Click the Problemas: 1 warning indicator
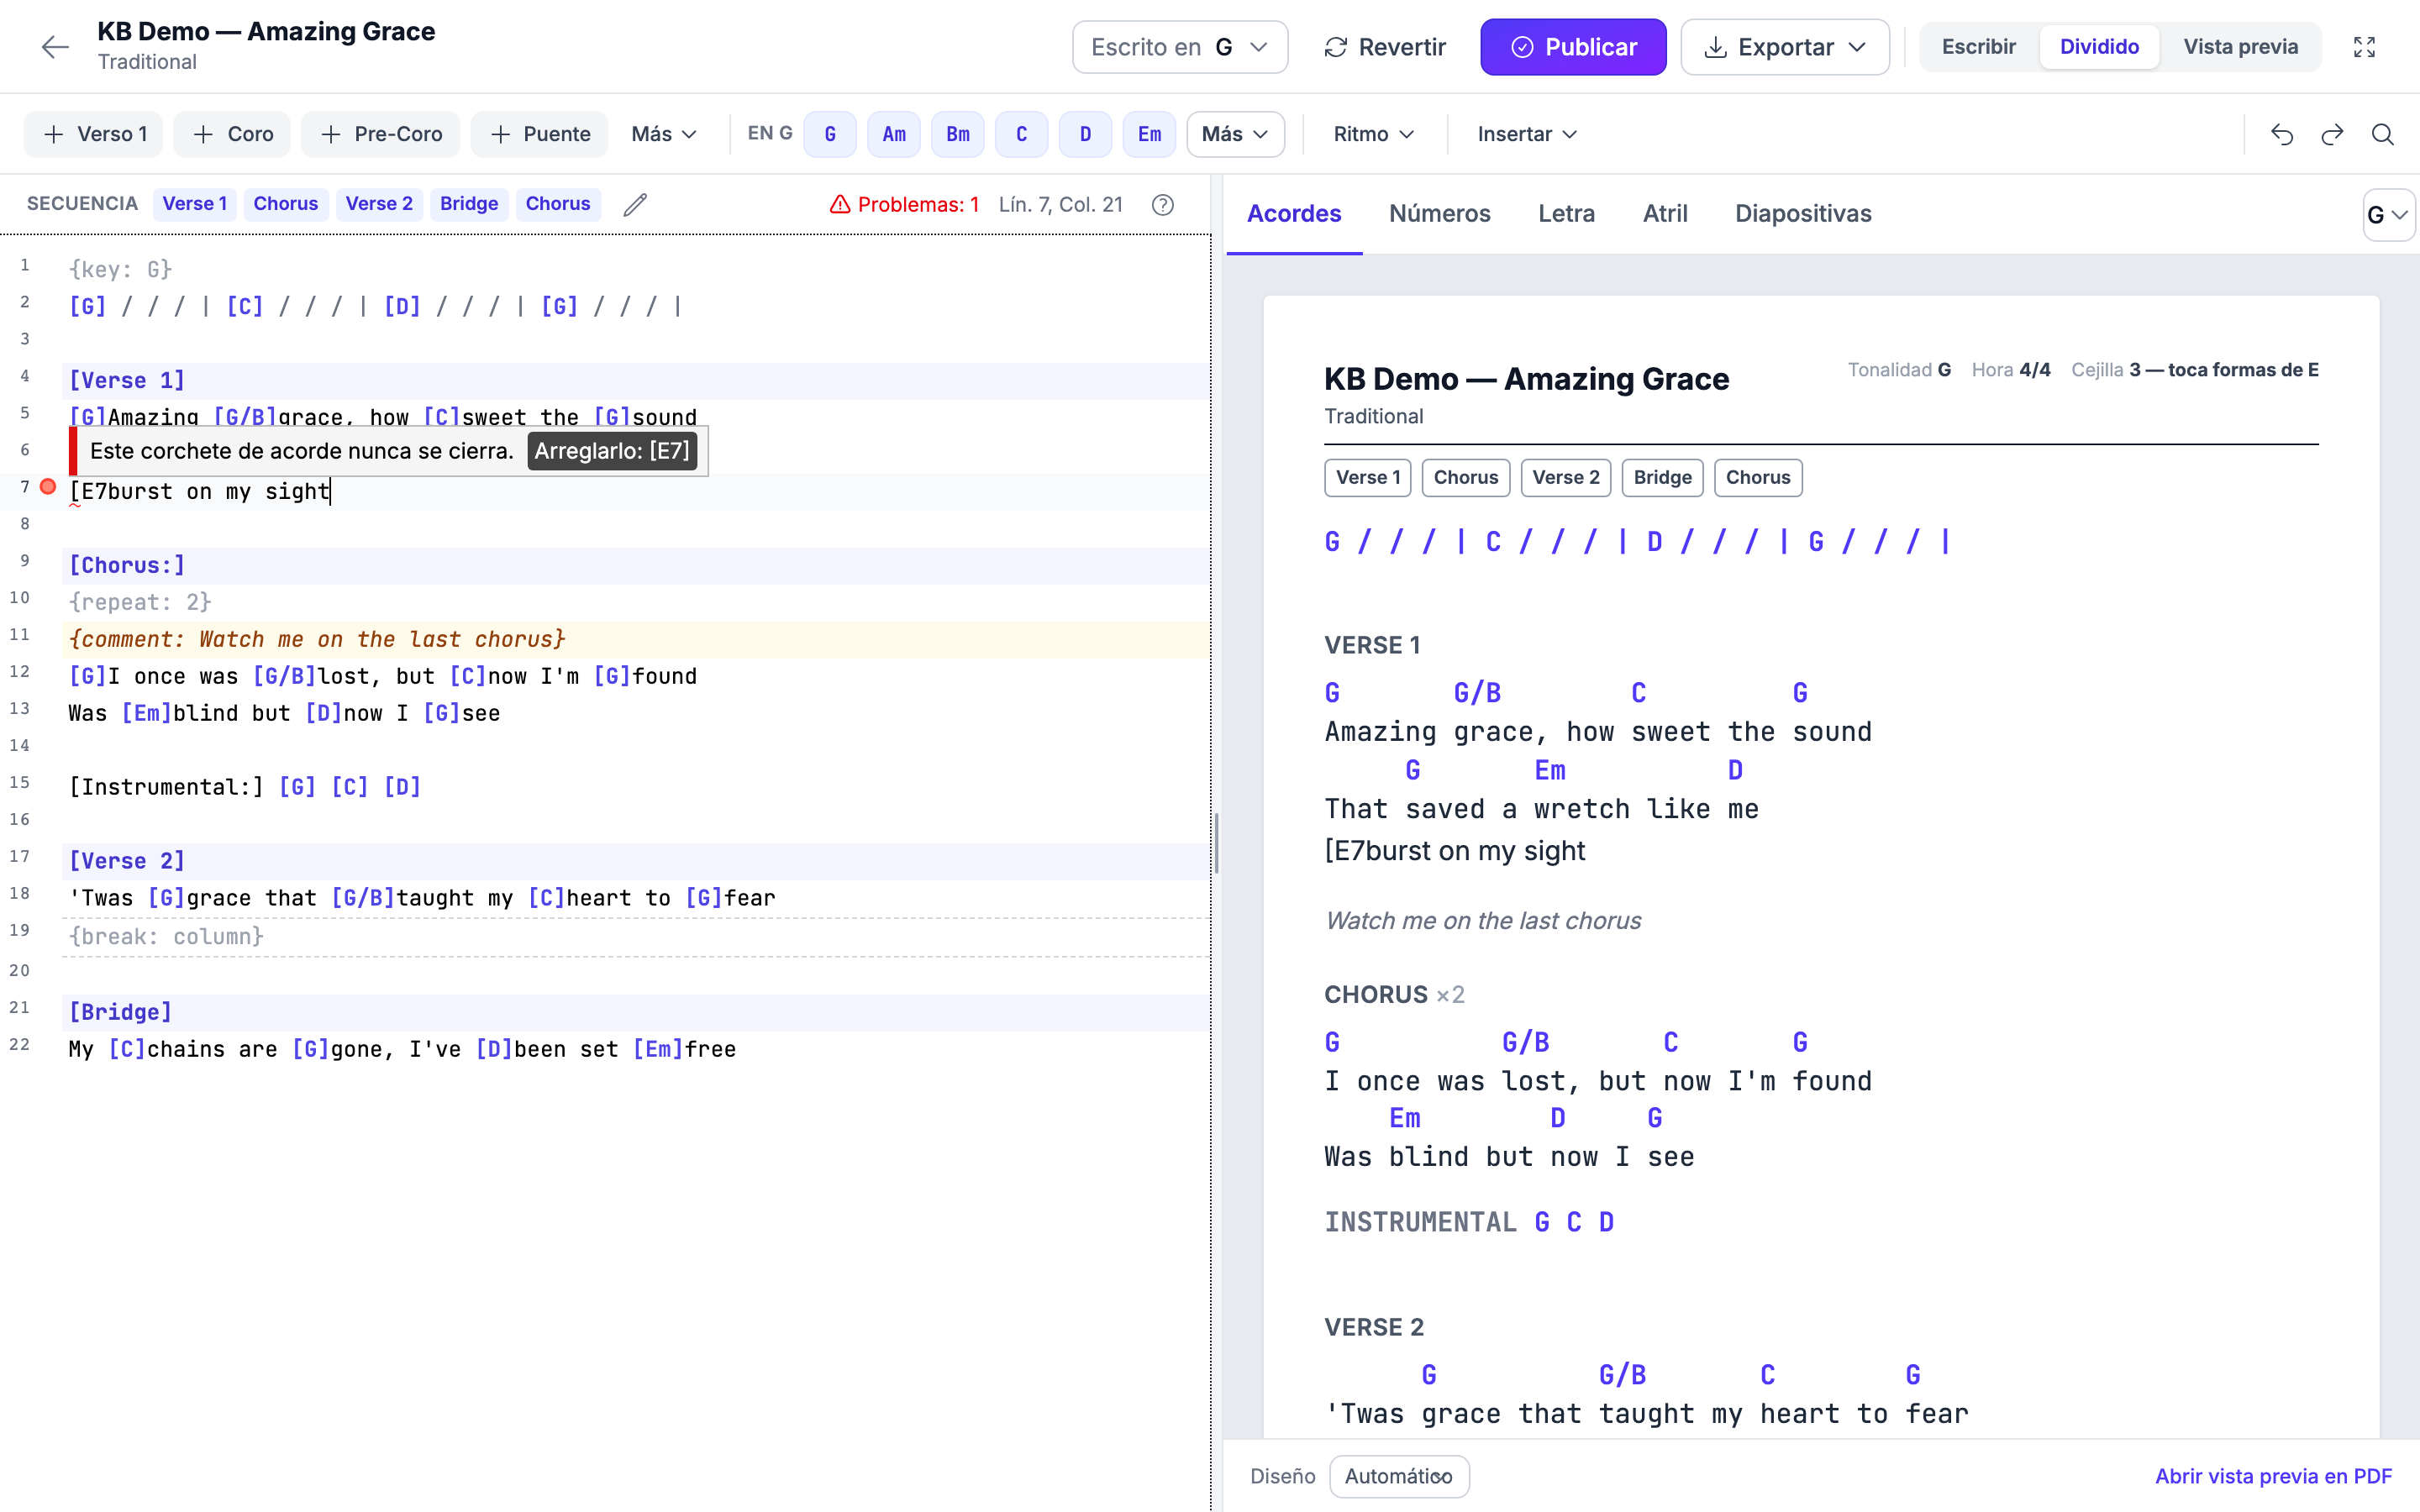The width and height of the screenshot is (2420, 1512). 904,204
